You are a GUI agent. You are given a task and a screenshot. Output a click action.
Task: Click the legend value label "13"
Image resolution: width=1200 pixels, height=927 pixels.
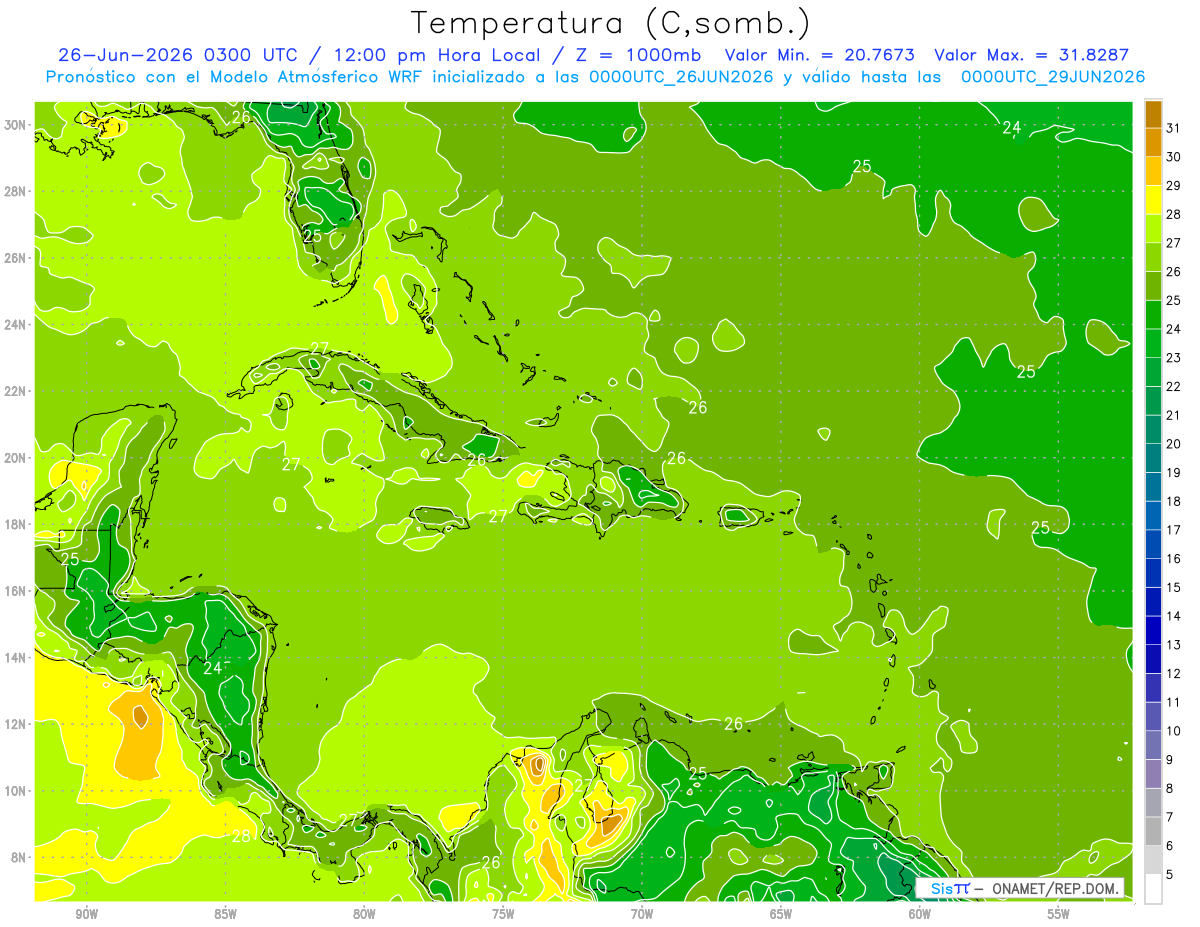tap(1173, 645)
